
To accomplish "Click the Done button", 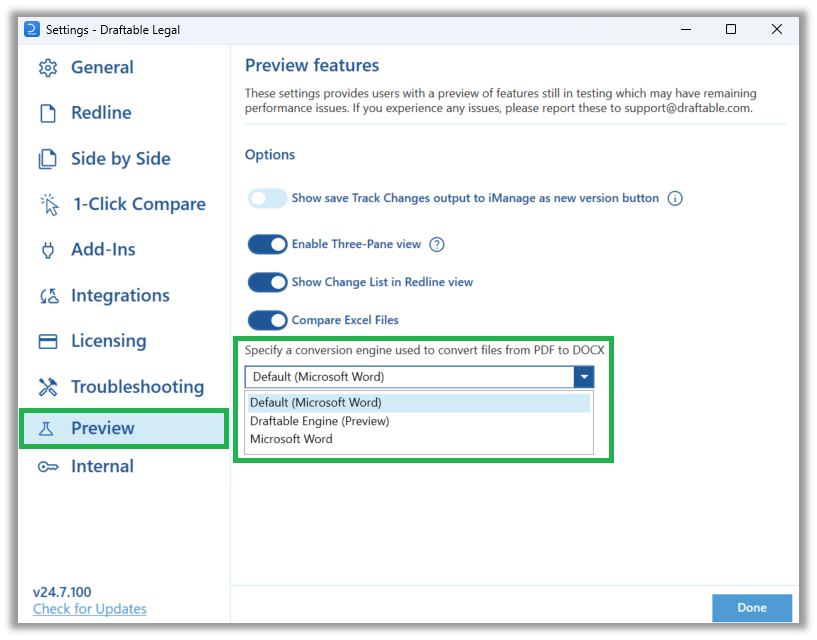I will [x=751, y=608].
